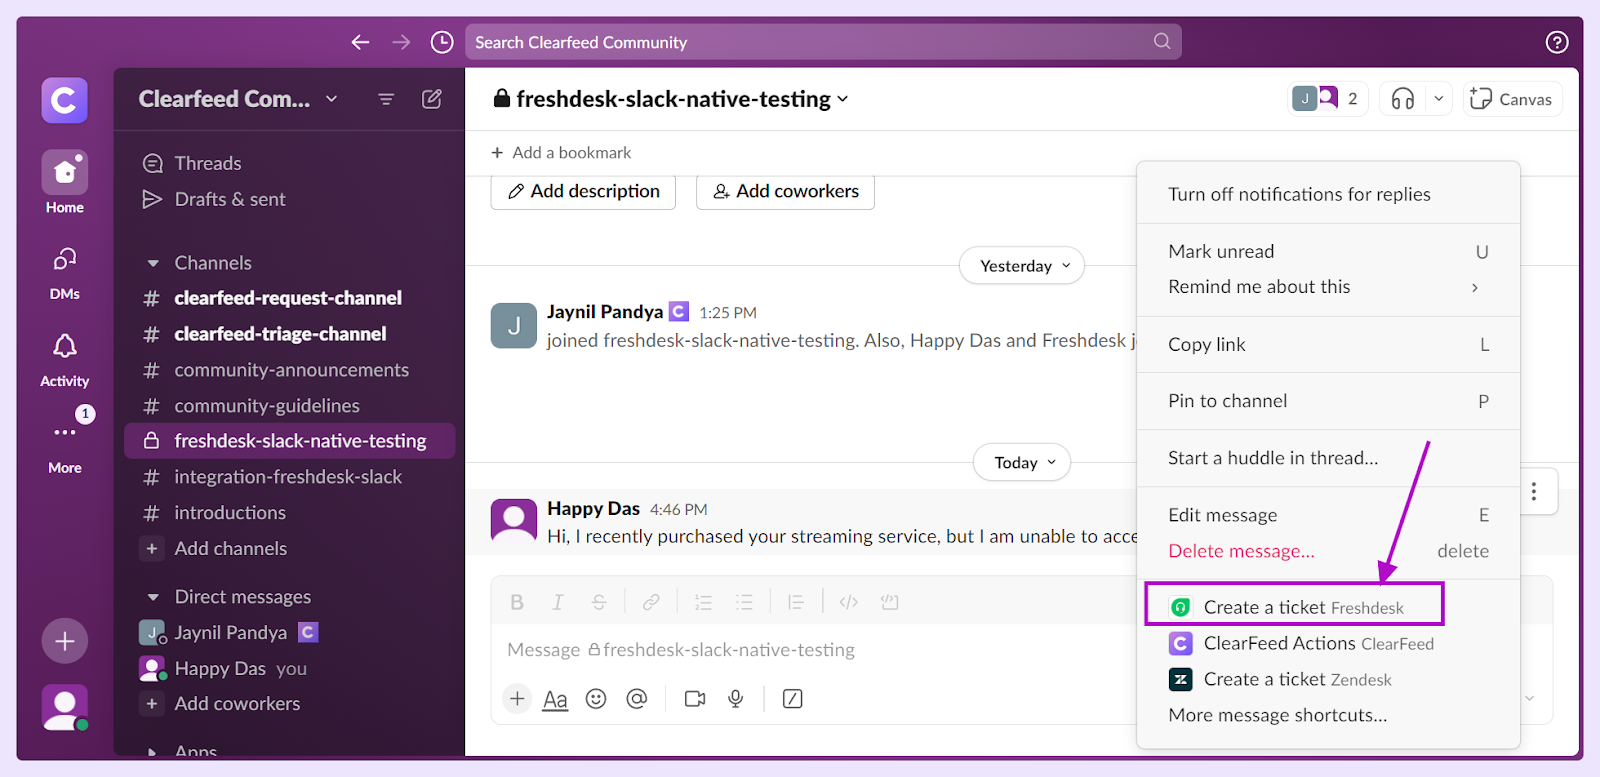Toggle code block formatting
Screen dimensions: 1600x777
(889, 602)
